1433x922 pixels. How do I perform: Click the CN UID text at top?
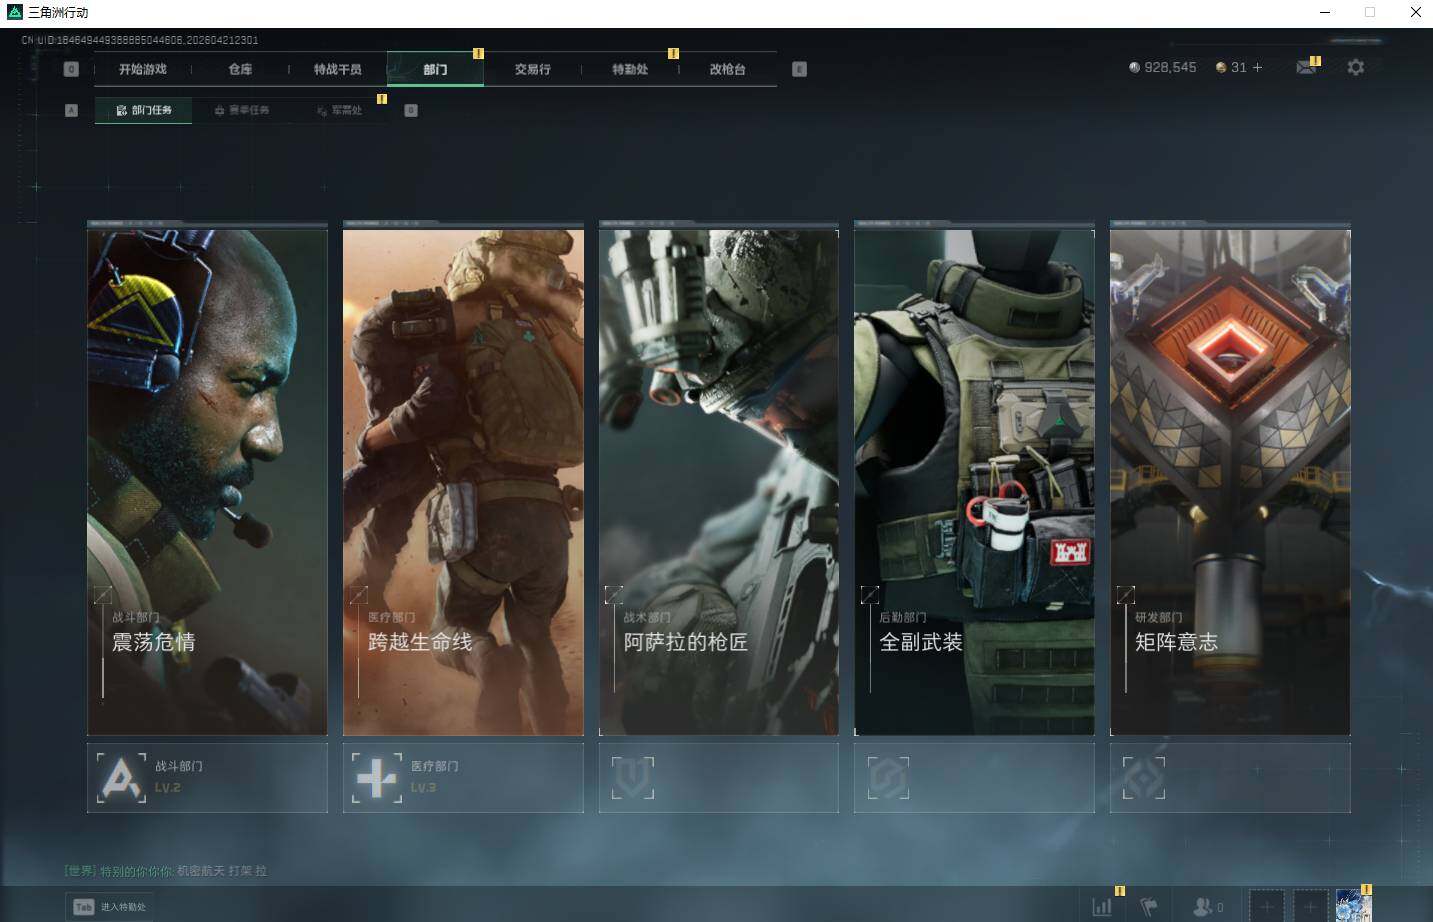coord(140,40)
